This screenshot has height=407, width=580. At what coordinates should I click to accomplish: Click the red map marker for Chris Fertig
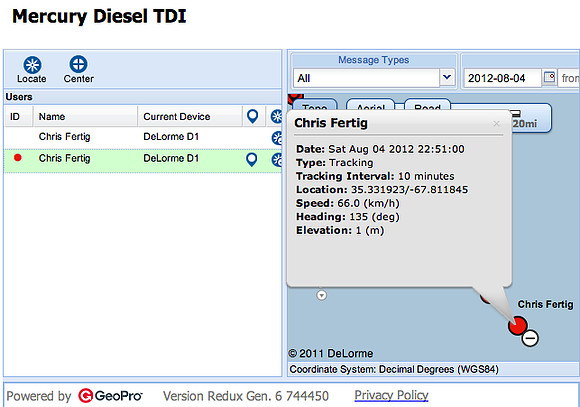click(517, 326)
